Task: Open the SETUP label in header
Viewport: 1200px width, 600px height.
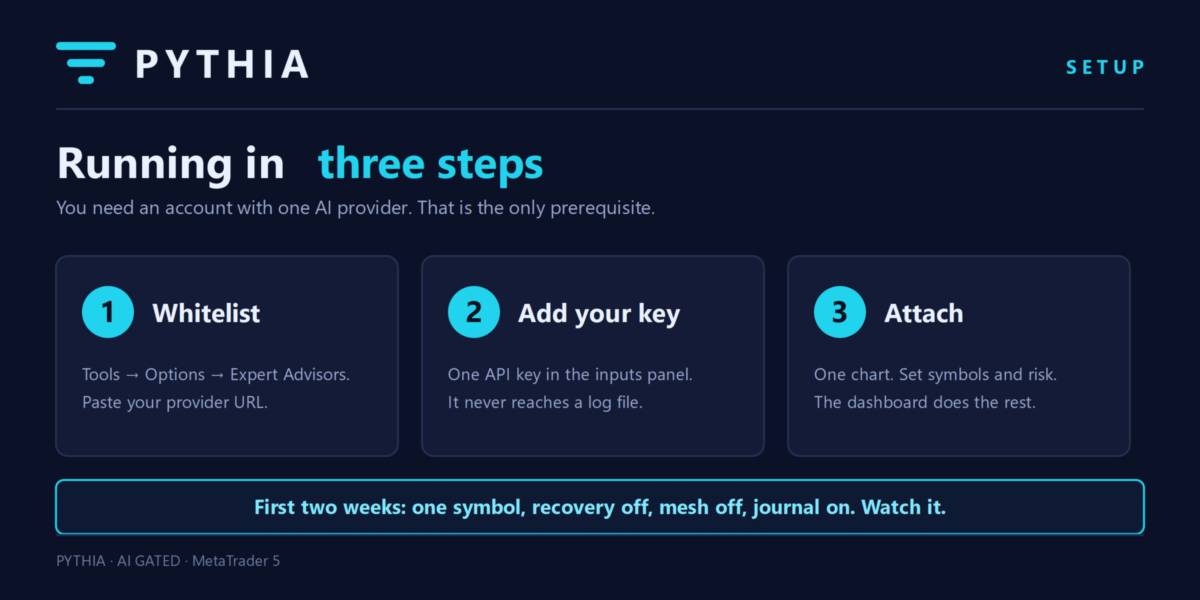Action: [x=1105, y=67]
